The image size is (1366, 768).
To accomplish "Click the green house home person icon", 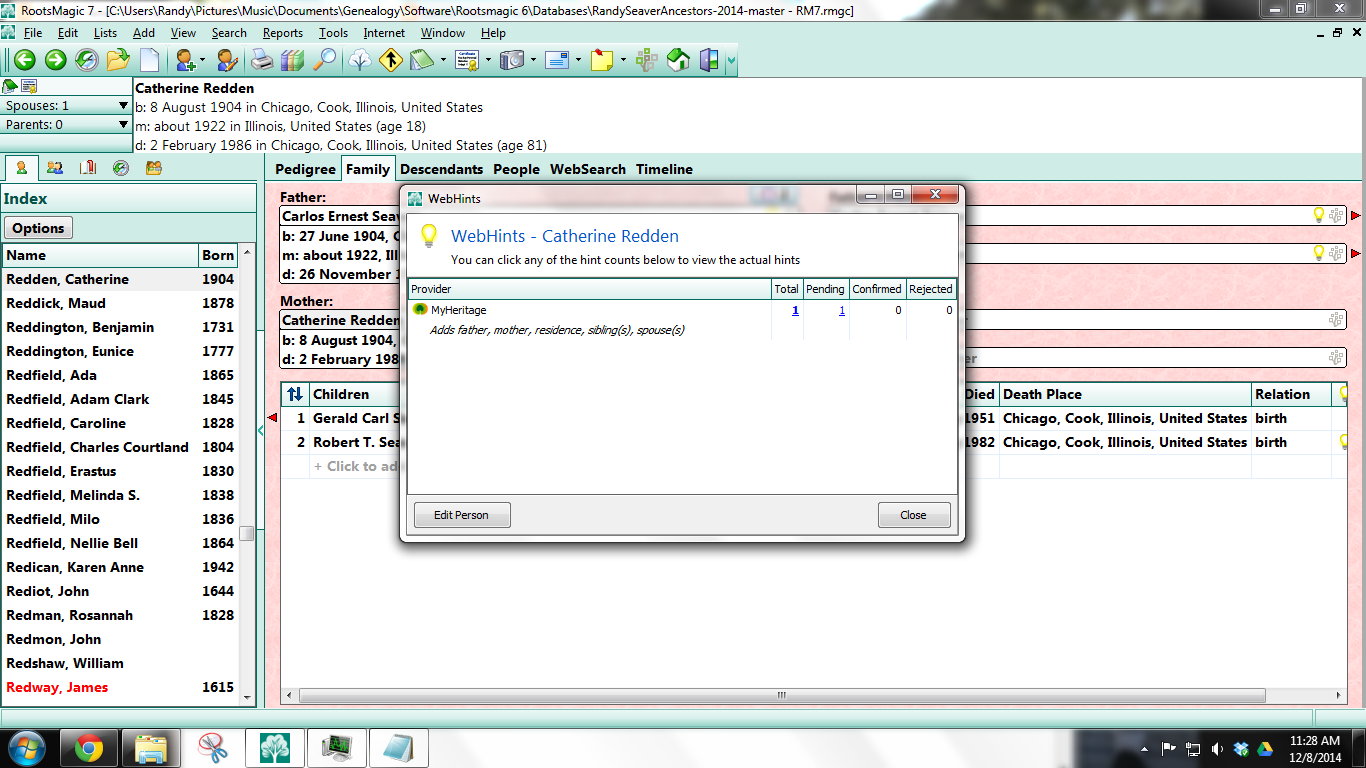I will 678,60.
